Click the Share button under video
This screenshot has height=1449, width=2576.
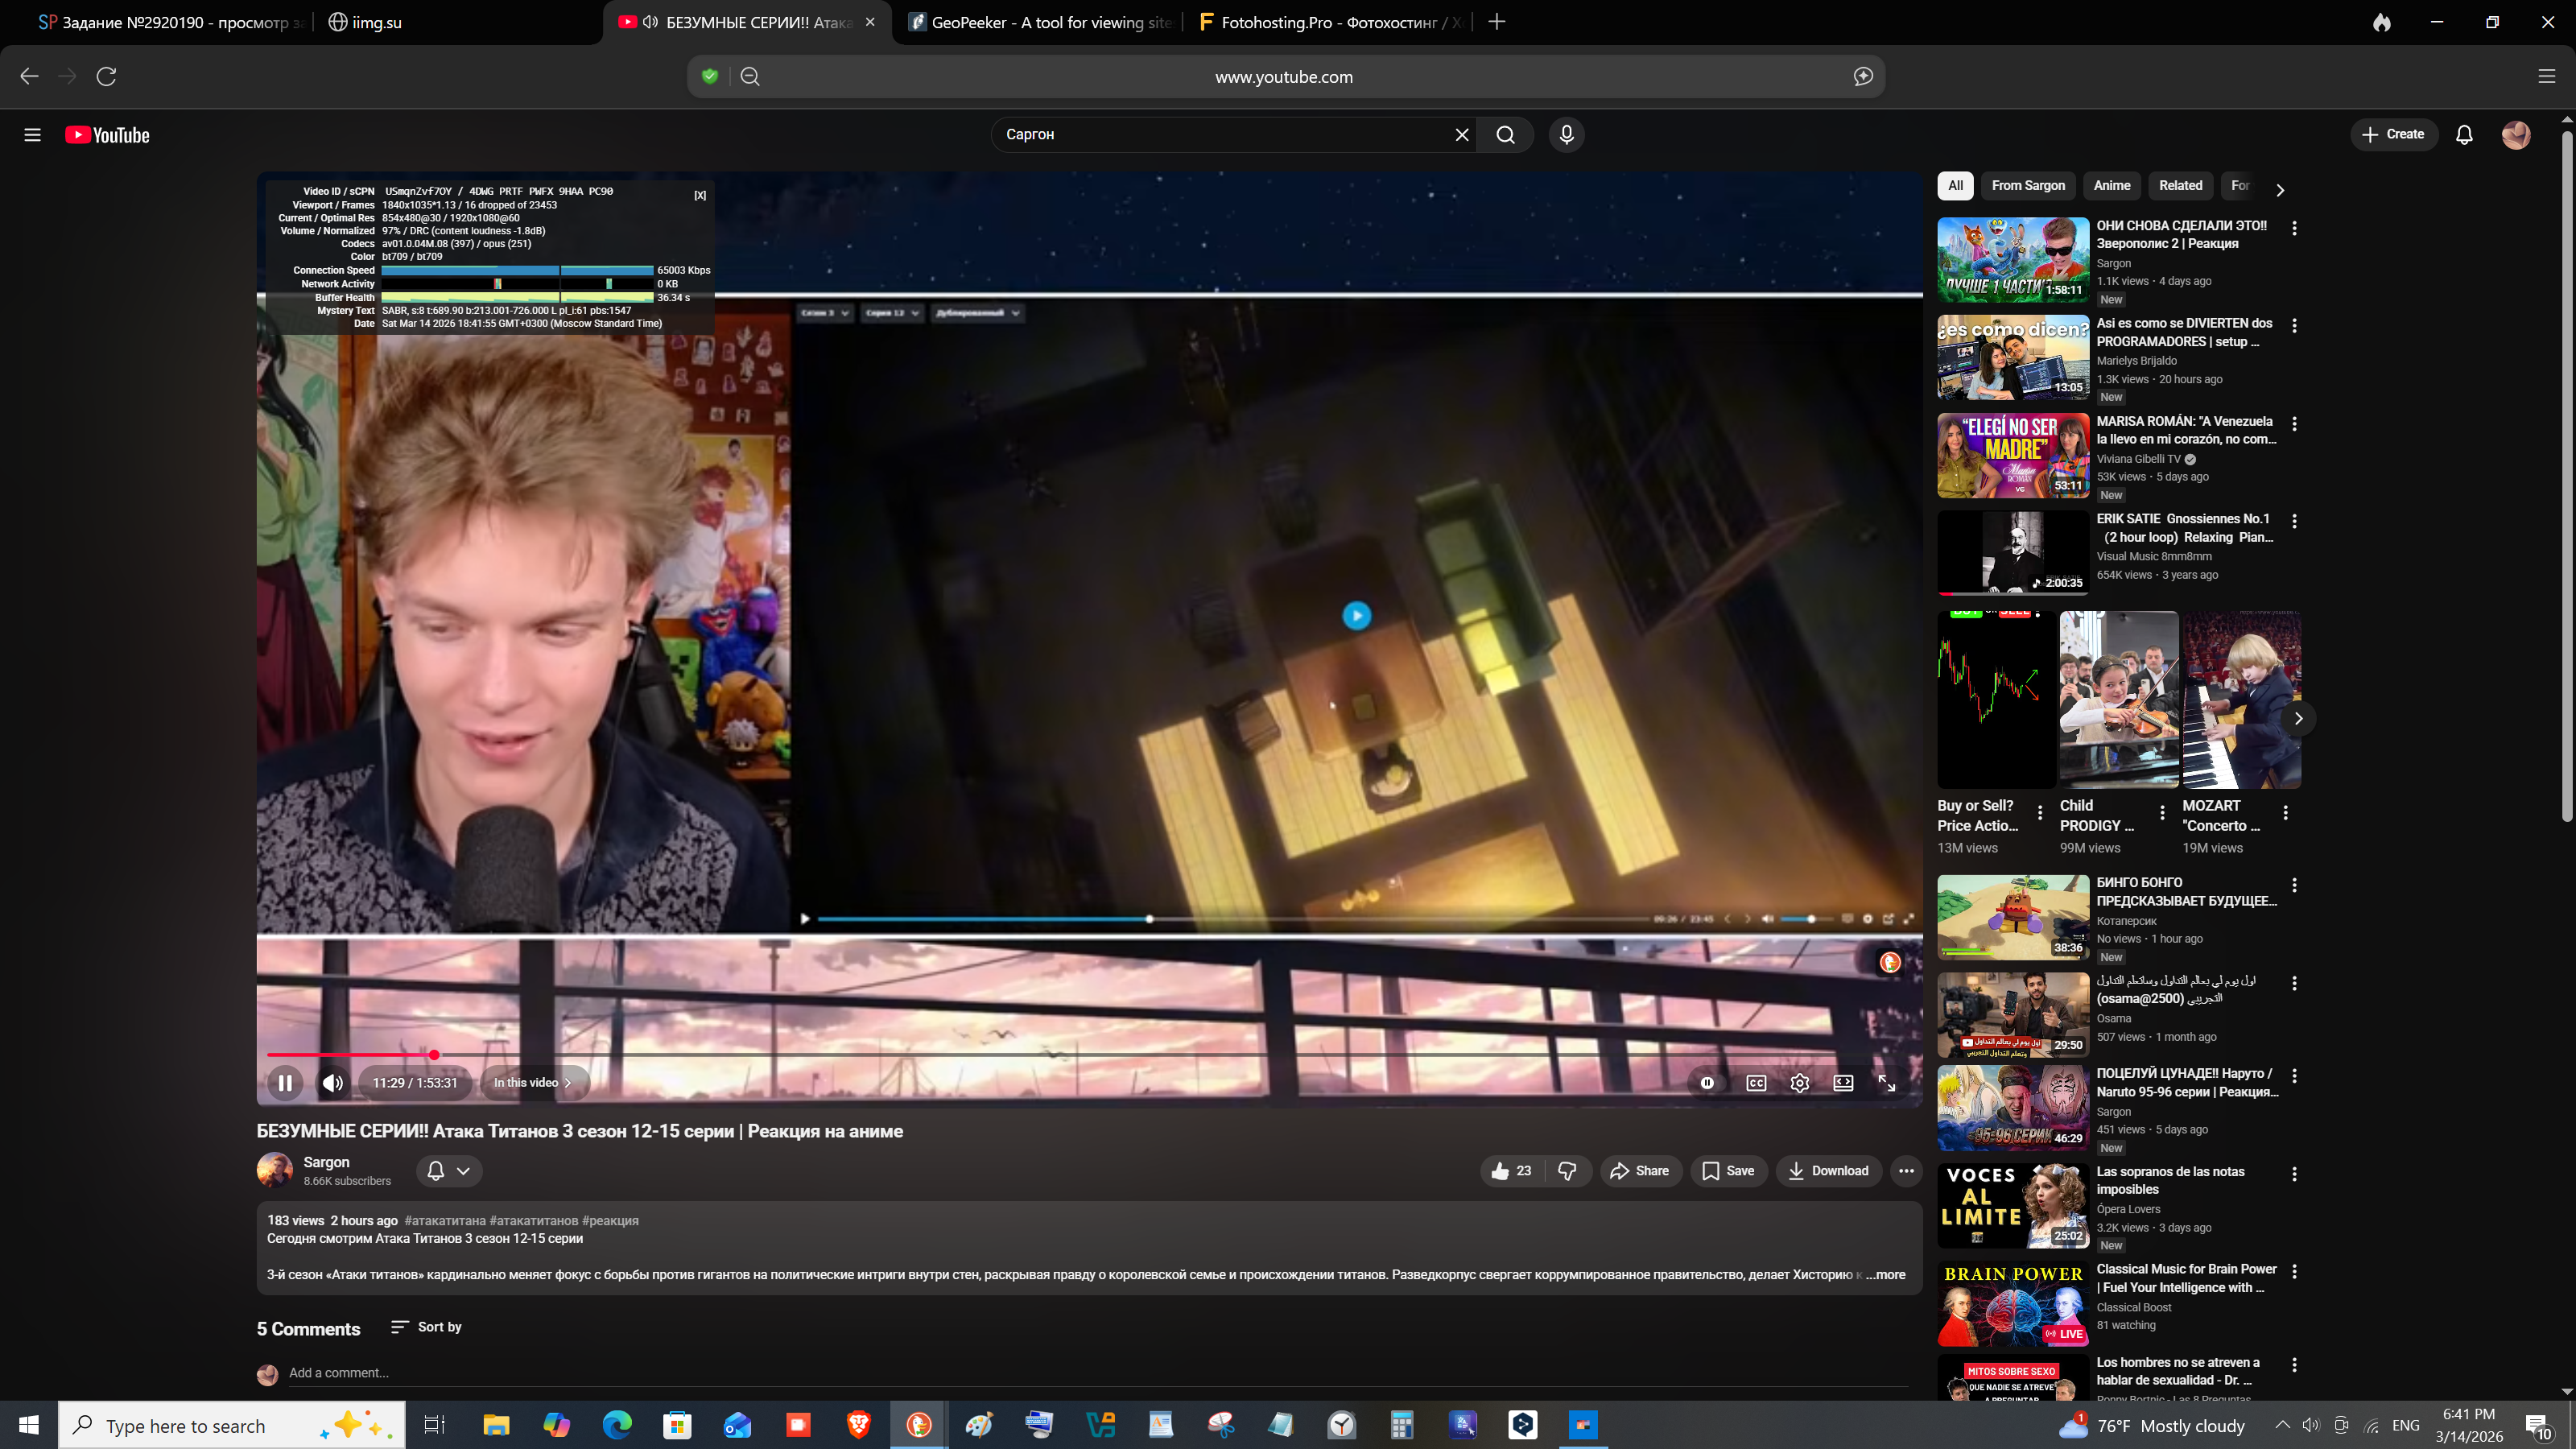(1640, 1171)
